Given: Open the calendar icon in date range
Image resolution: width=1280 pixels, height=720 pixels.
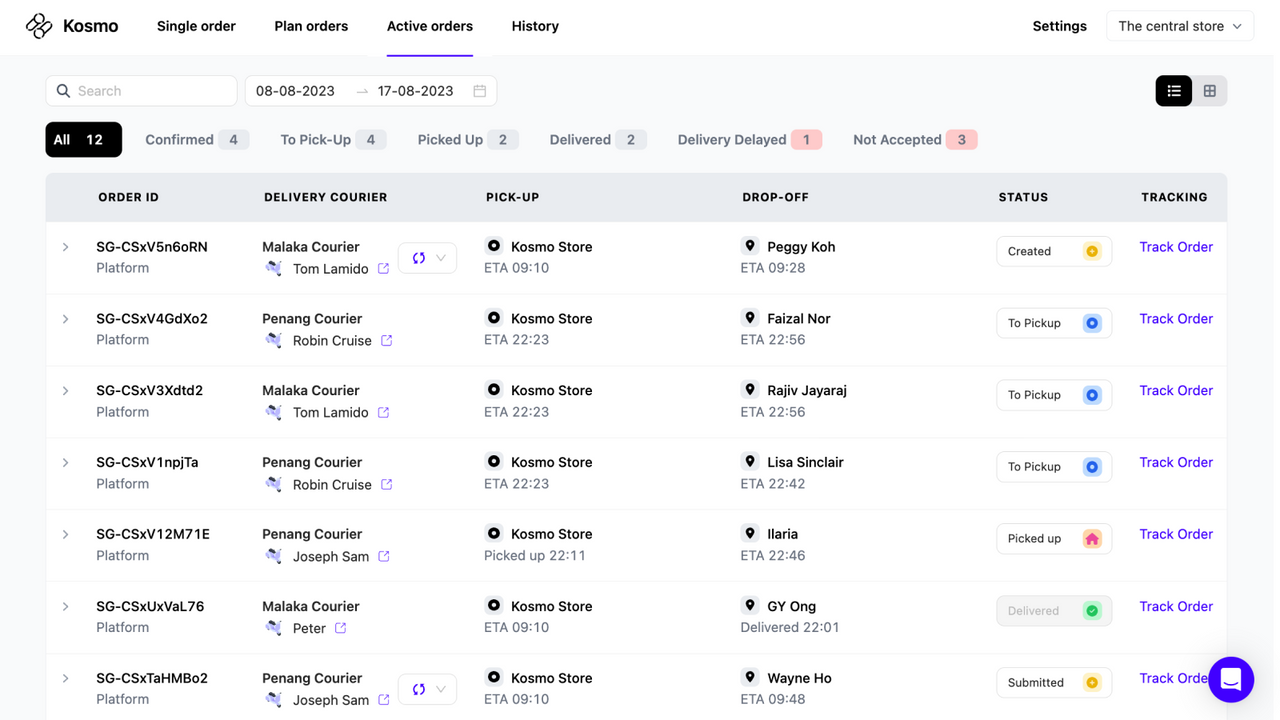Looking at the screenshot, I should (x=480, y=91).
